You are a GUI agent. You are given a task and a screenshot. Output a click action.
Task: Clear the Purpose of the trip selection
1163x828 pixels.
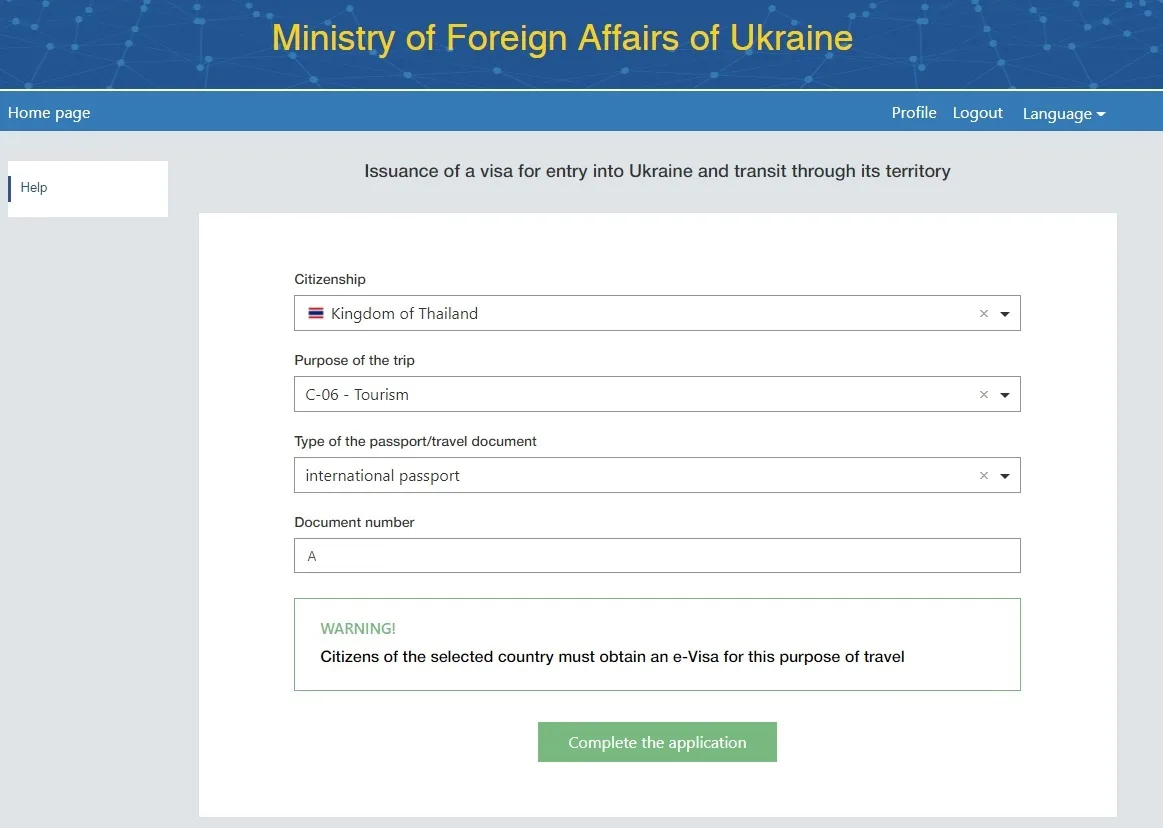(984, 394)
